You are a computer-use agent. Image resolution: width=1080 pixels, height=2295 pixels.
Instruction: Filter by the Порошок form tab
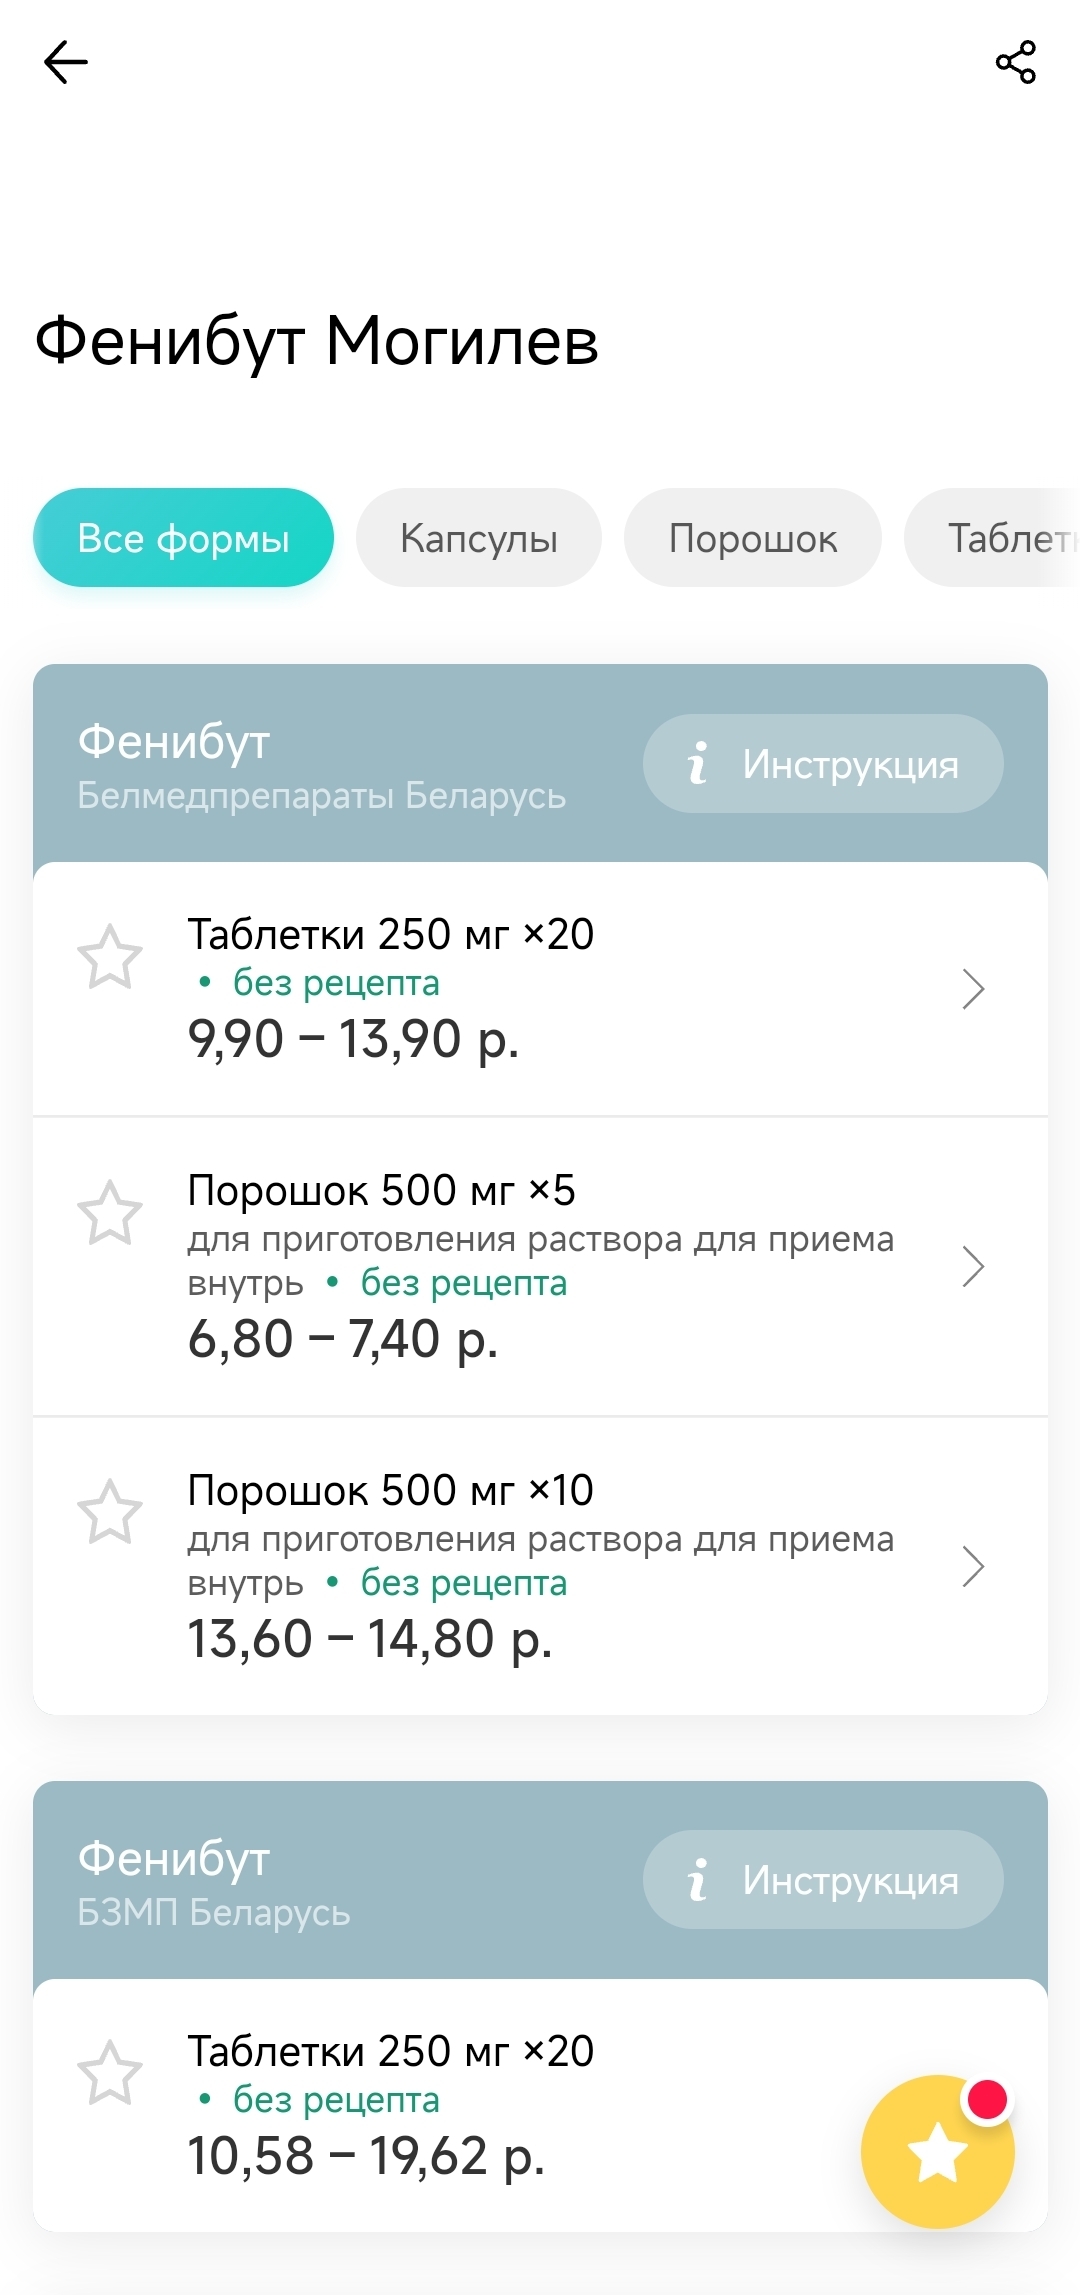[x=752, y=538]
